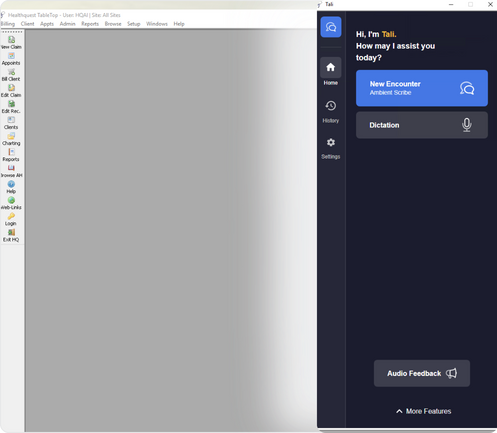Click the Help globe icon in left toolbar

[x=11, y=184]
